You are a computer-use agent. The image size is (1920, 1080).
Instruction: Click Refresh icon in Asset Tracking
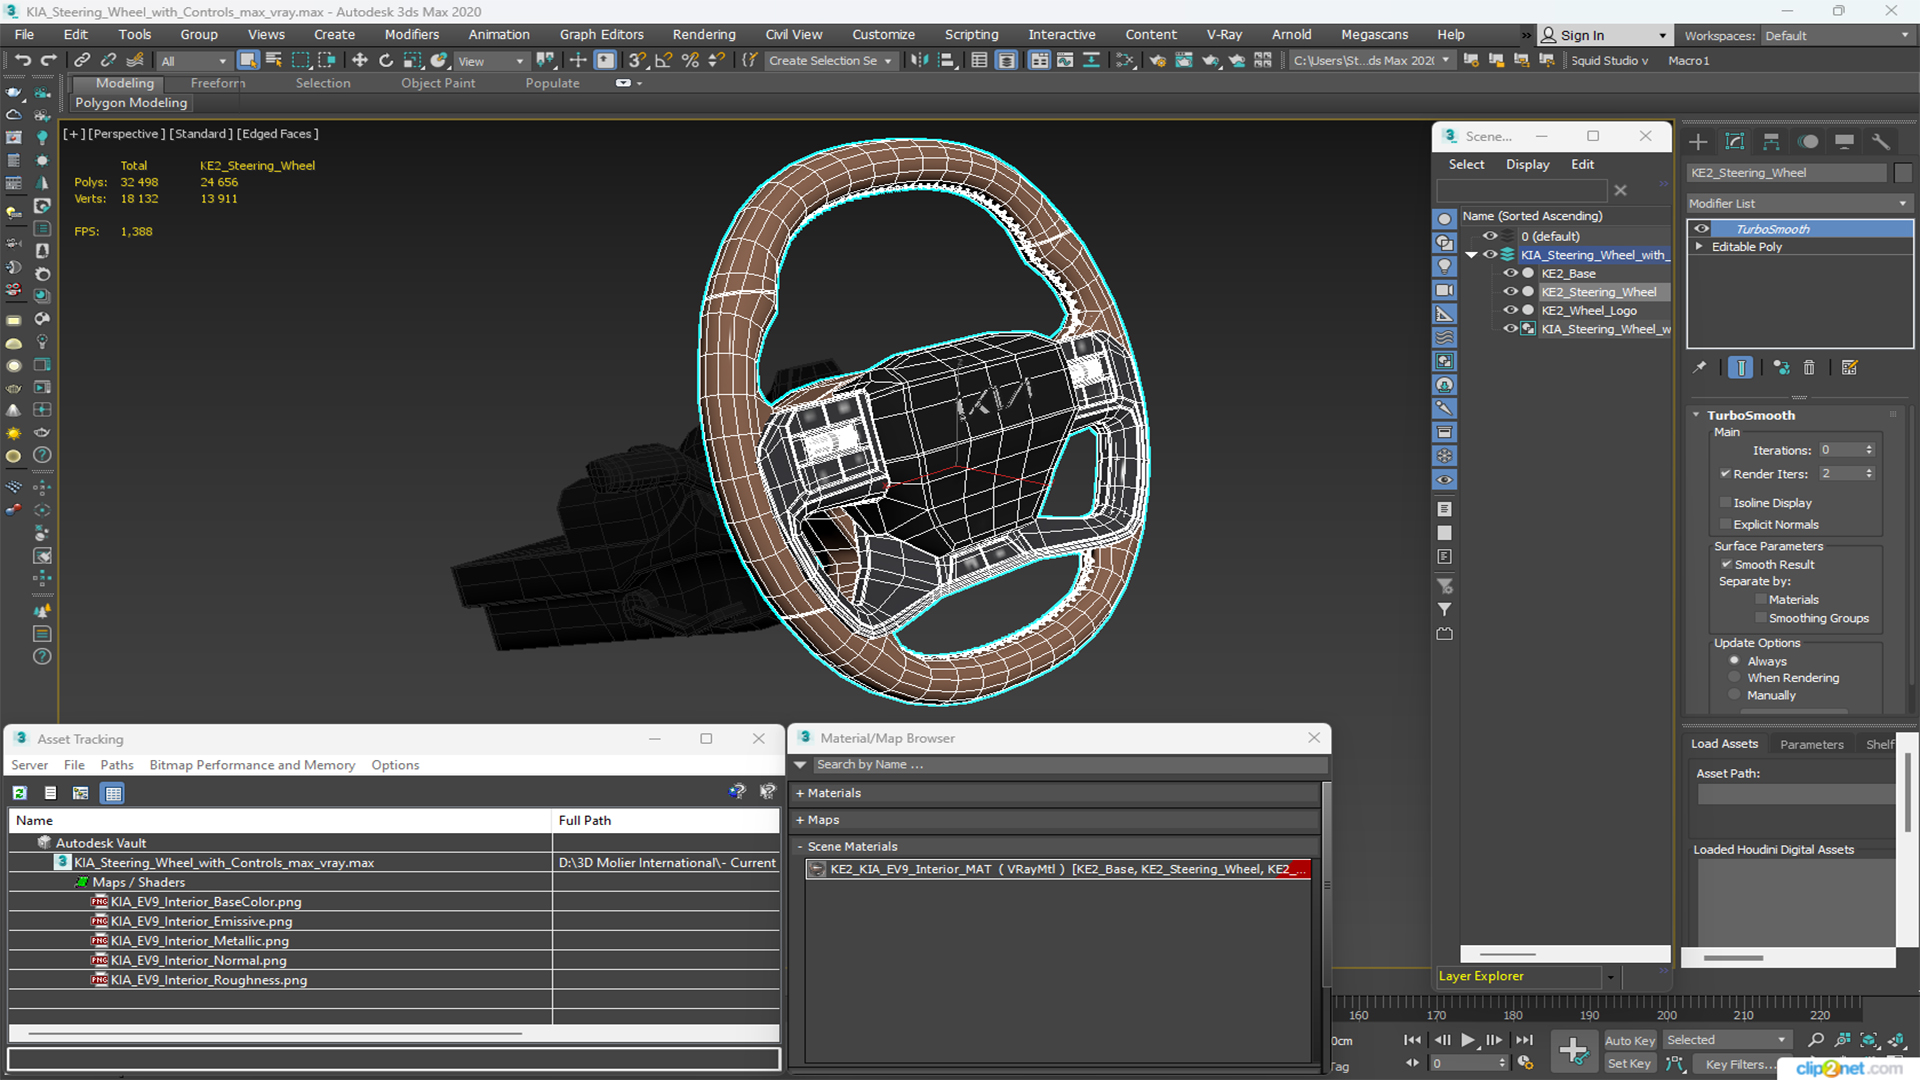19,793
